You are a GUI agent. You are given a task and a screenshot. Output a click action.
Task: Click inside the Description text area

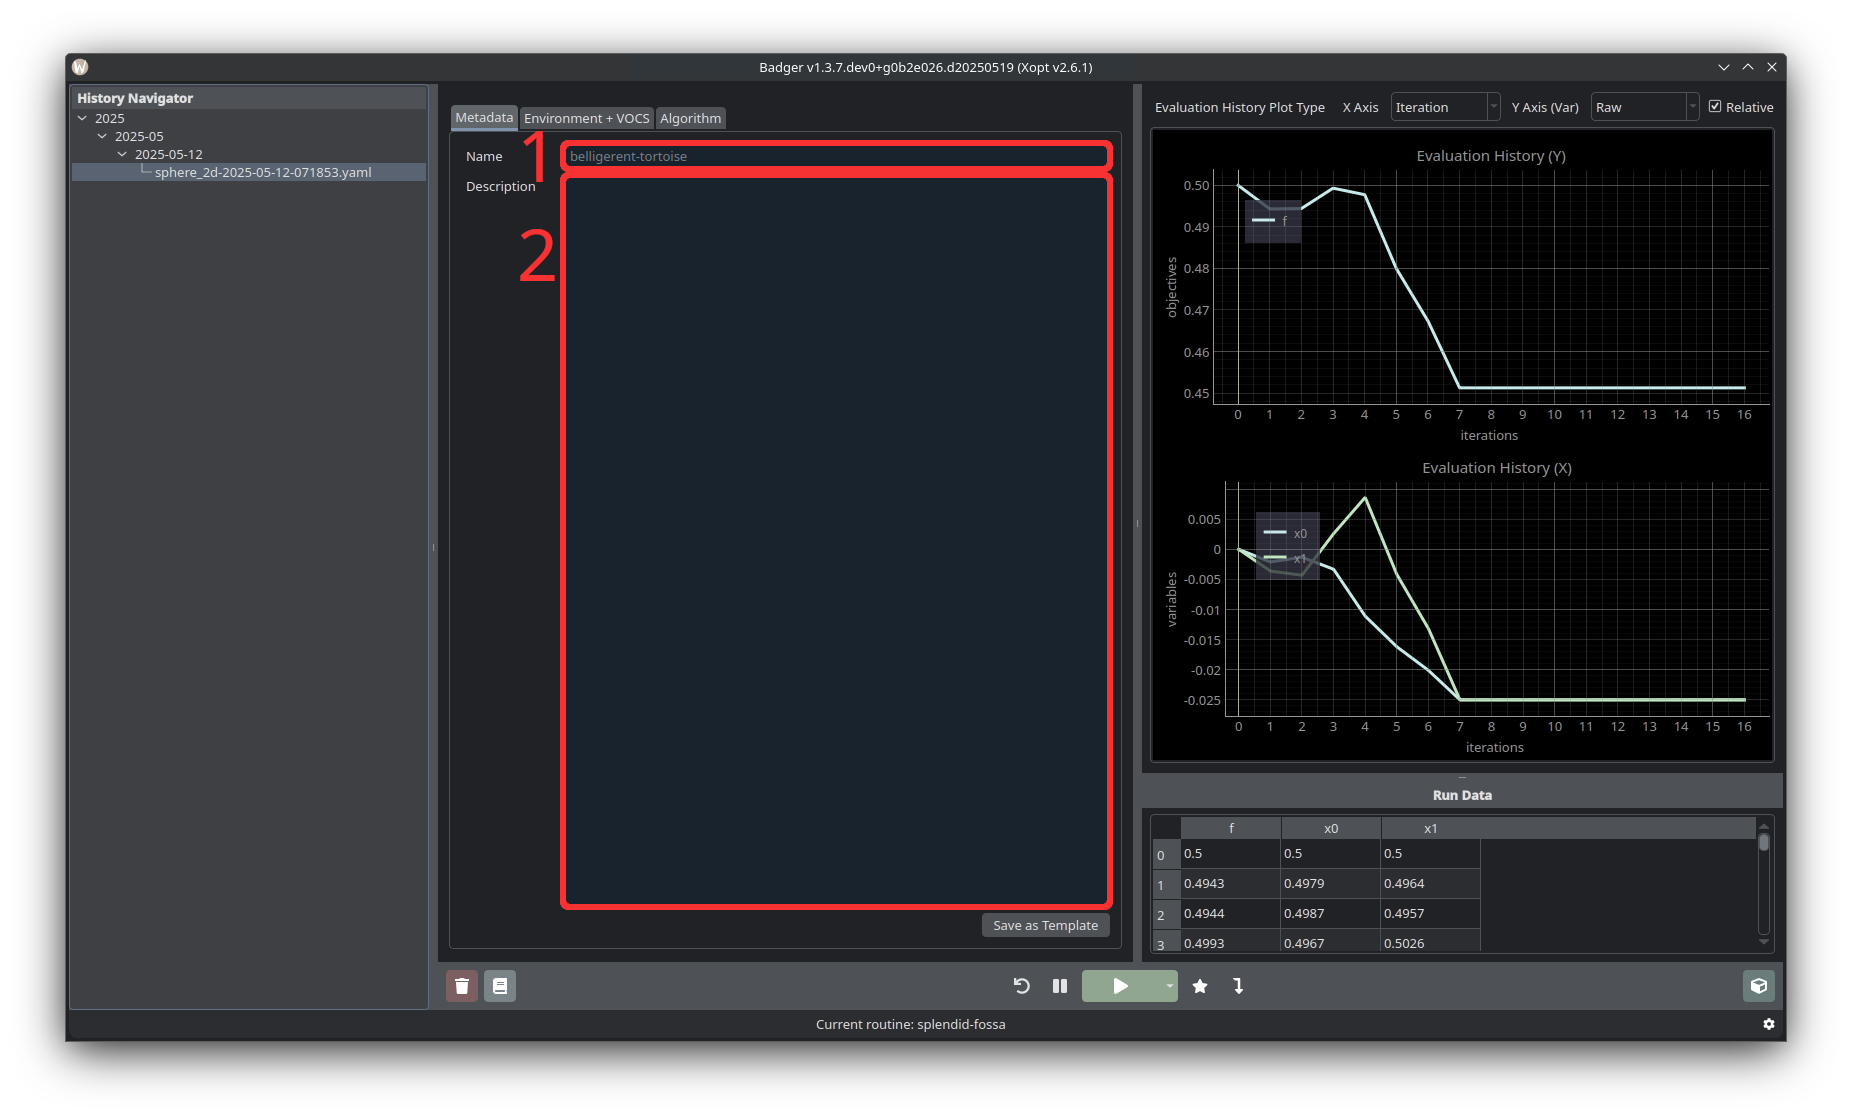click(836, 541)
